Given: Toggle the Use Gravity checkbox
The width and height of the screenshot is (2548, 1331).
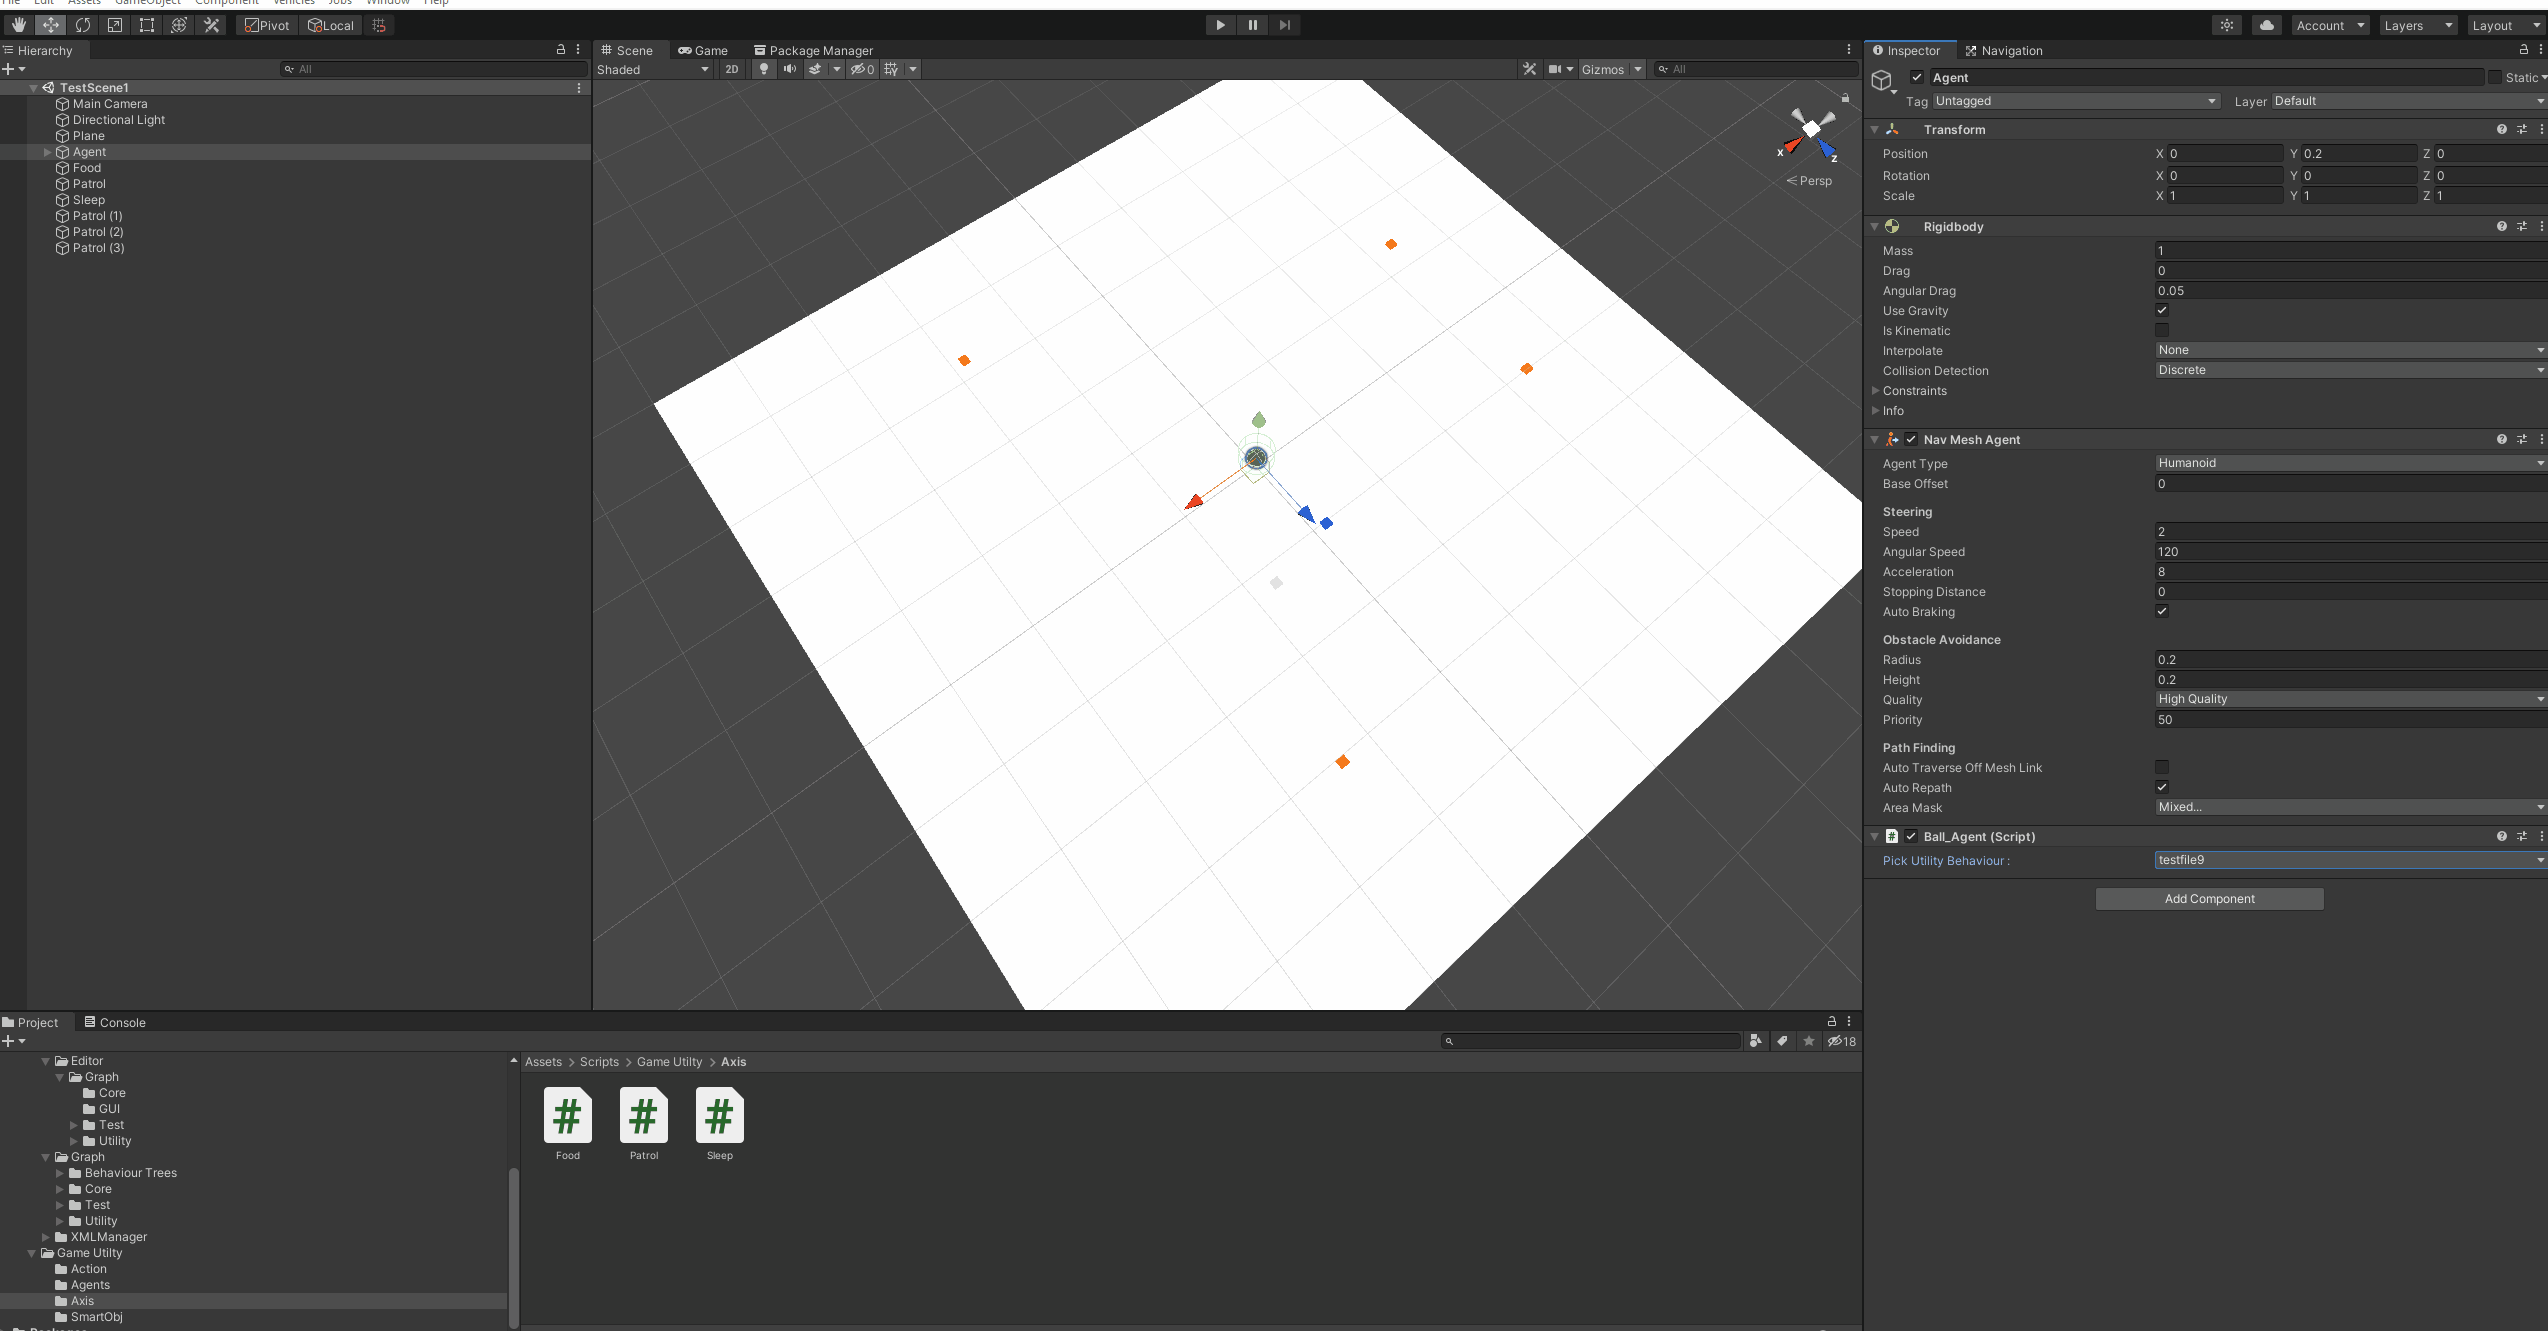Looking at the screenshot, I should point(2162,310).
